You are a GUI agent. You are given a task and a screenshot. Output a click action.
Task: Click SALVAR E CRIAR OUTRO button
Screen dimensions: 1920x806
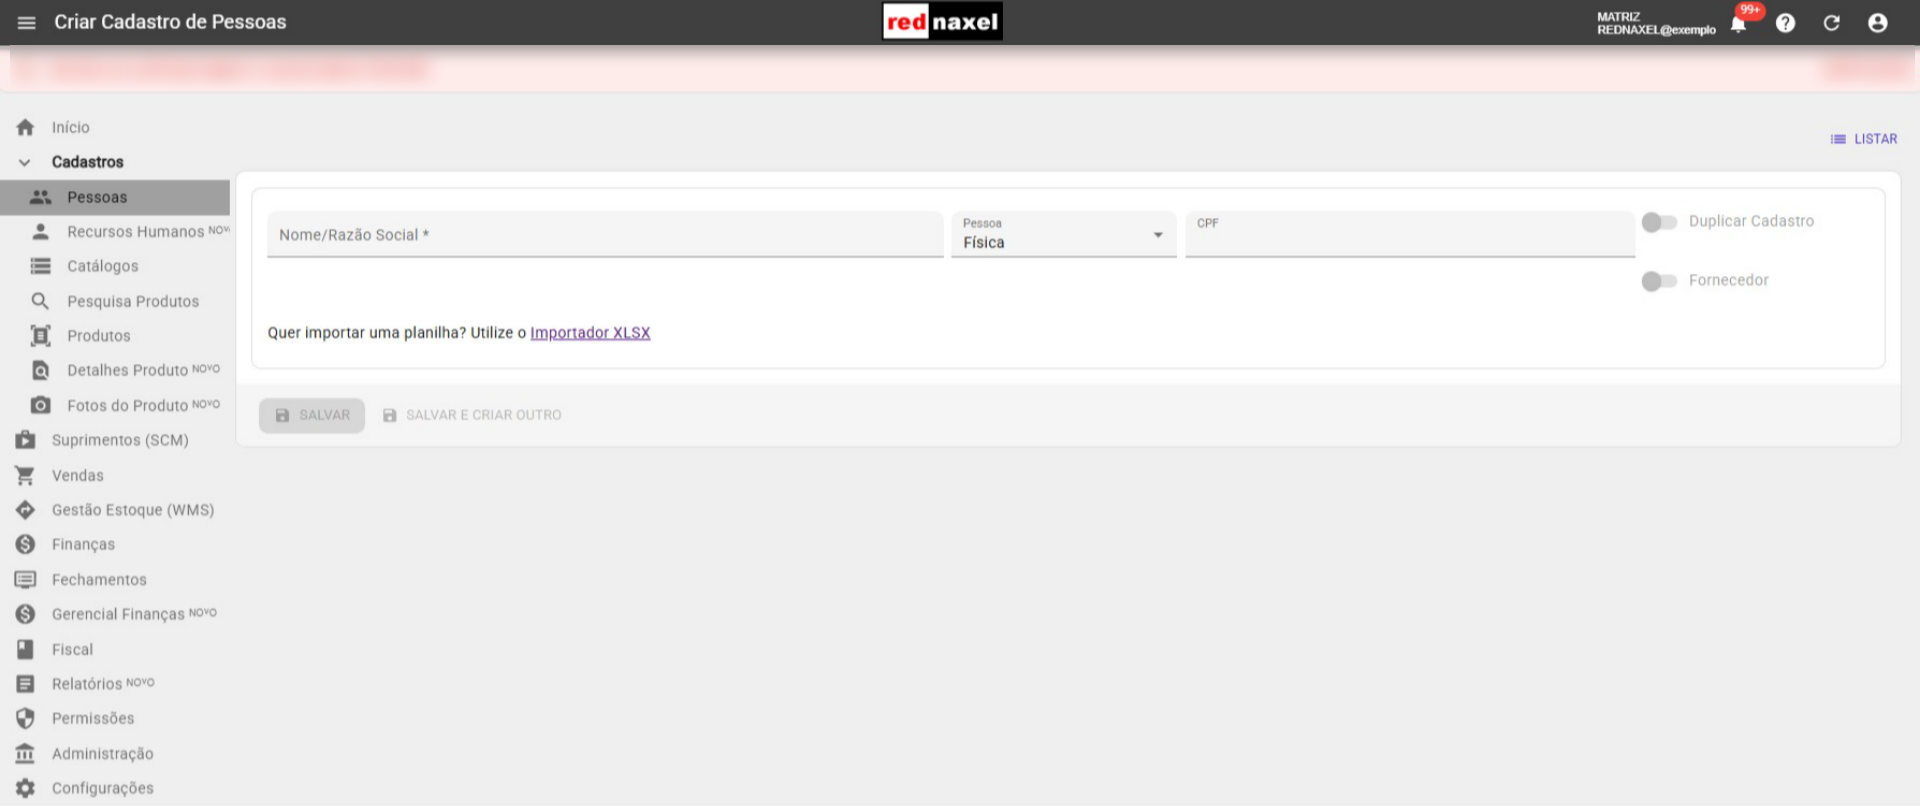[x=472, y=415]
